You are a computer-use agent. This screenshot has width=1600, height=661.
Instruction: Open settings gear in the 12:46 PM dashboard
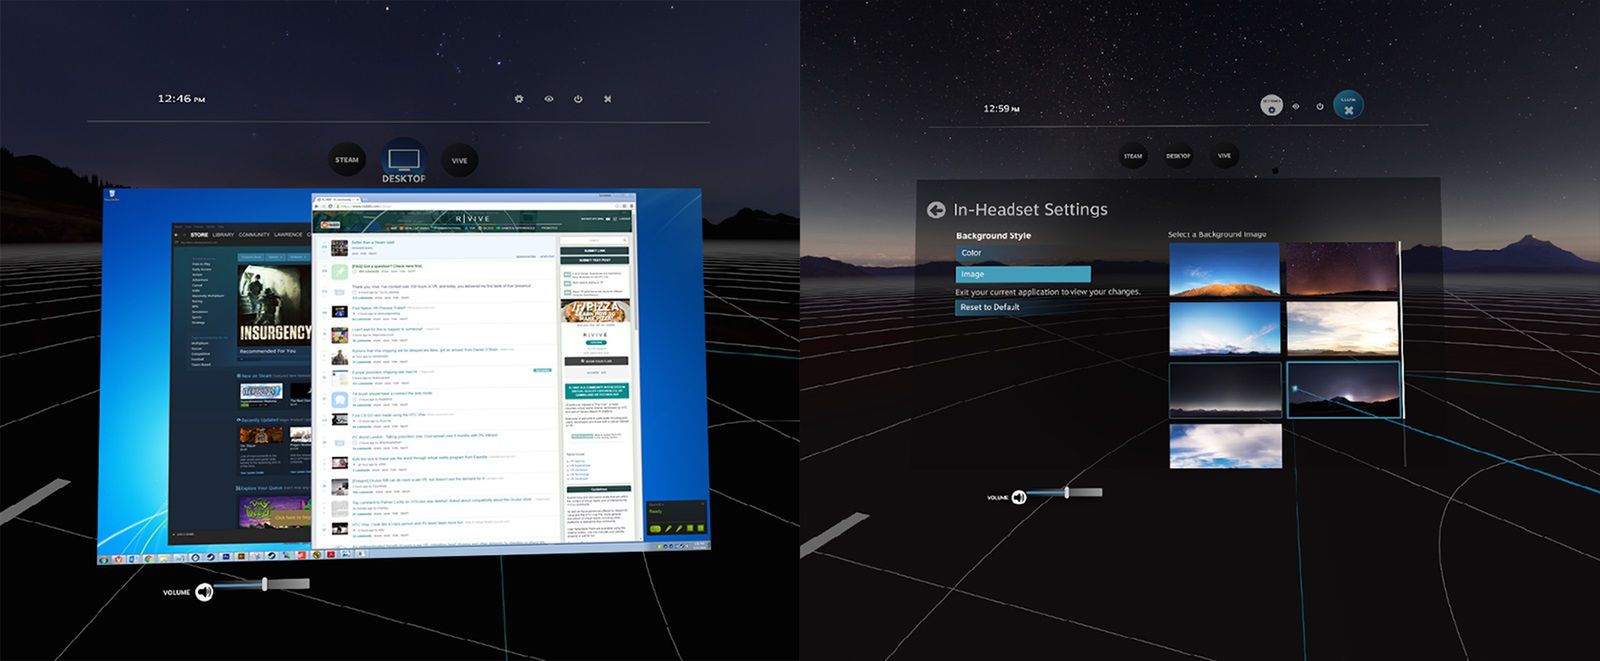(519, 99)
